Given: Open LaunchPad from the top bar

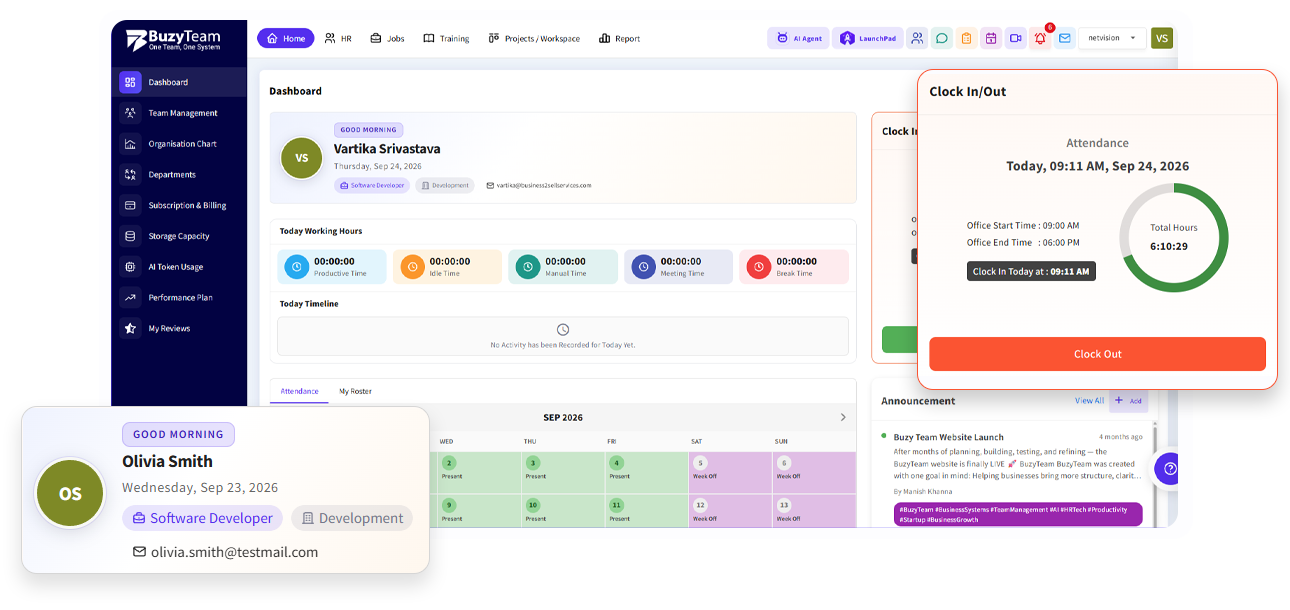Looking at the screenshot, I should click(867, 38).
